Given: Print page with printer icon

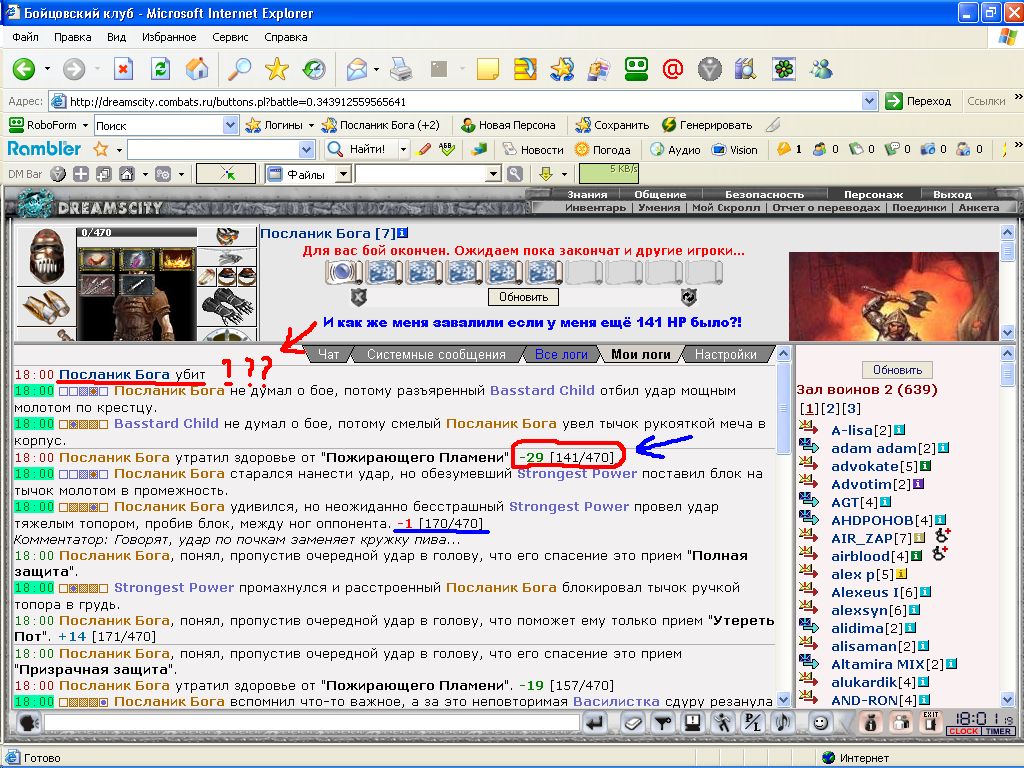Looking at the screenshot, I should 401,69.
